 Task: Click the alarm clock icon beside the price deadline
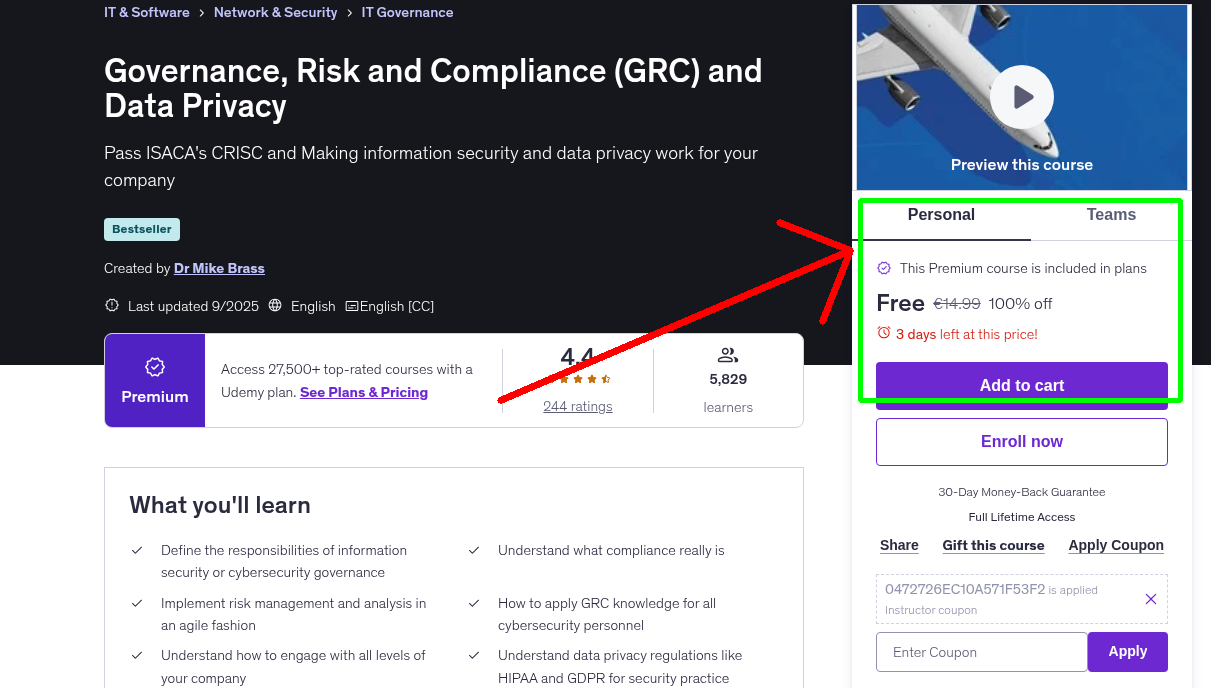[884, 334]
